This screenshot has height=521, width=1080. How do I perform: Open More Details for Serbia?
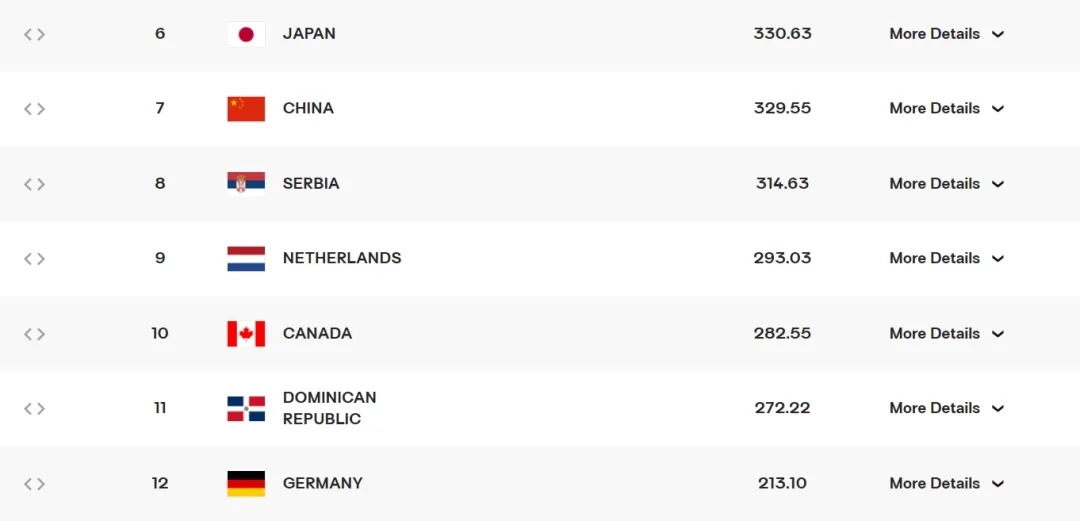pos(946,184)
